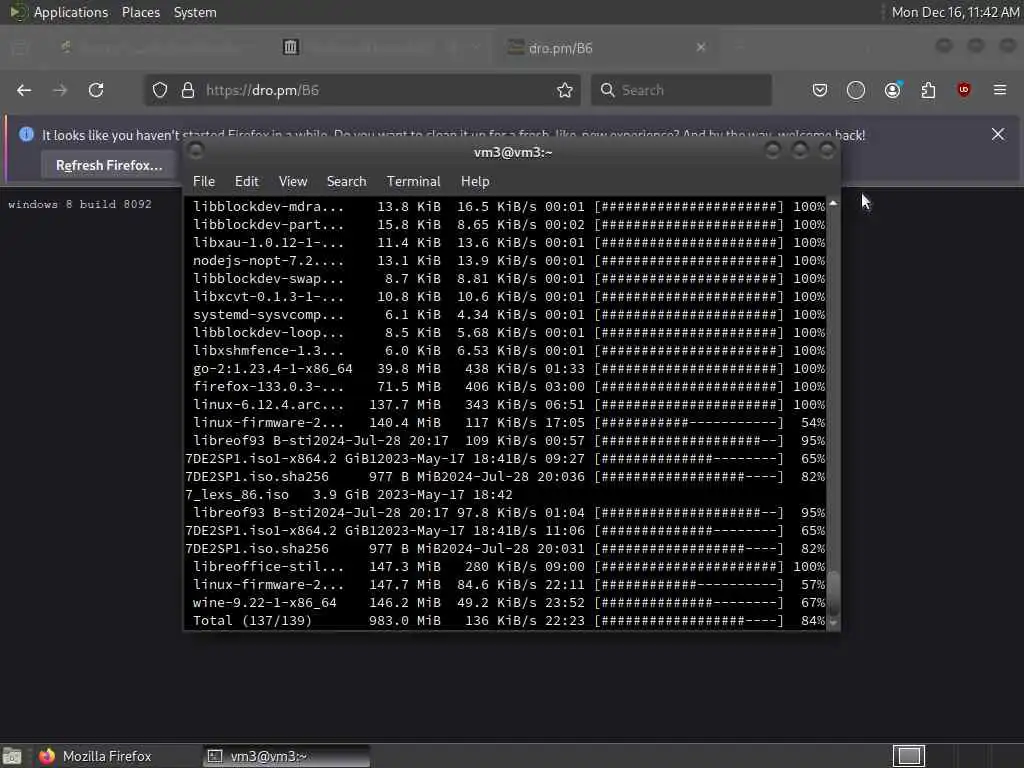Bookmark this page with the star
The height and width of the screenshot is (768, 1024).
565,90
